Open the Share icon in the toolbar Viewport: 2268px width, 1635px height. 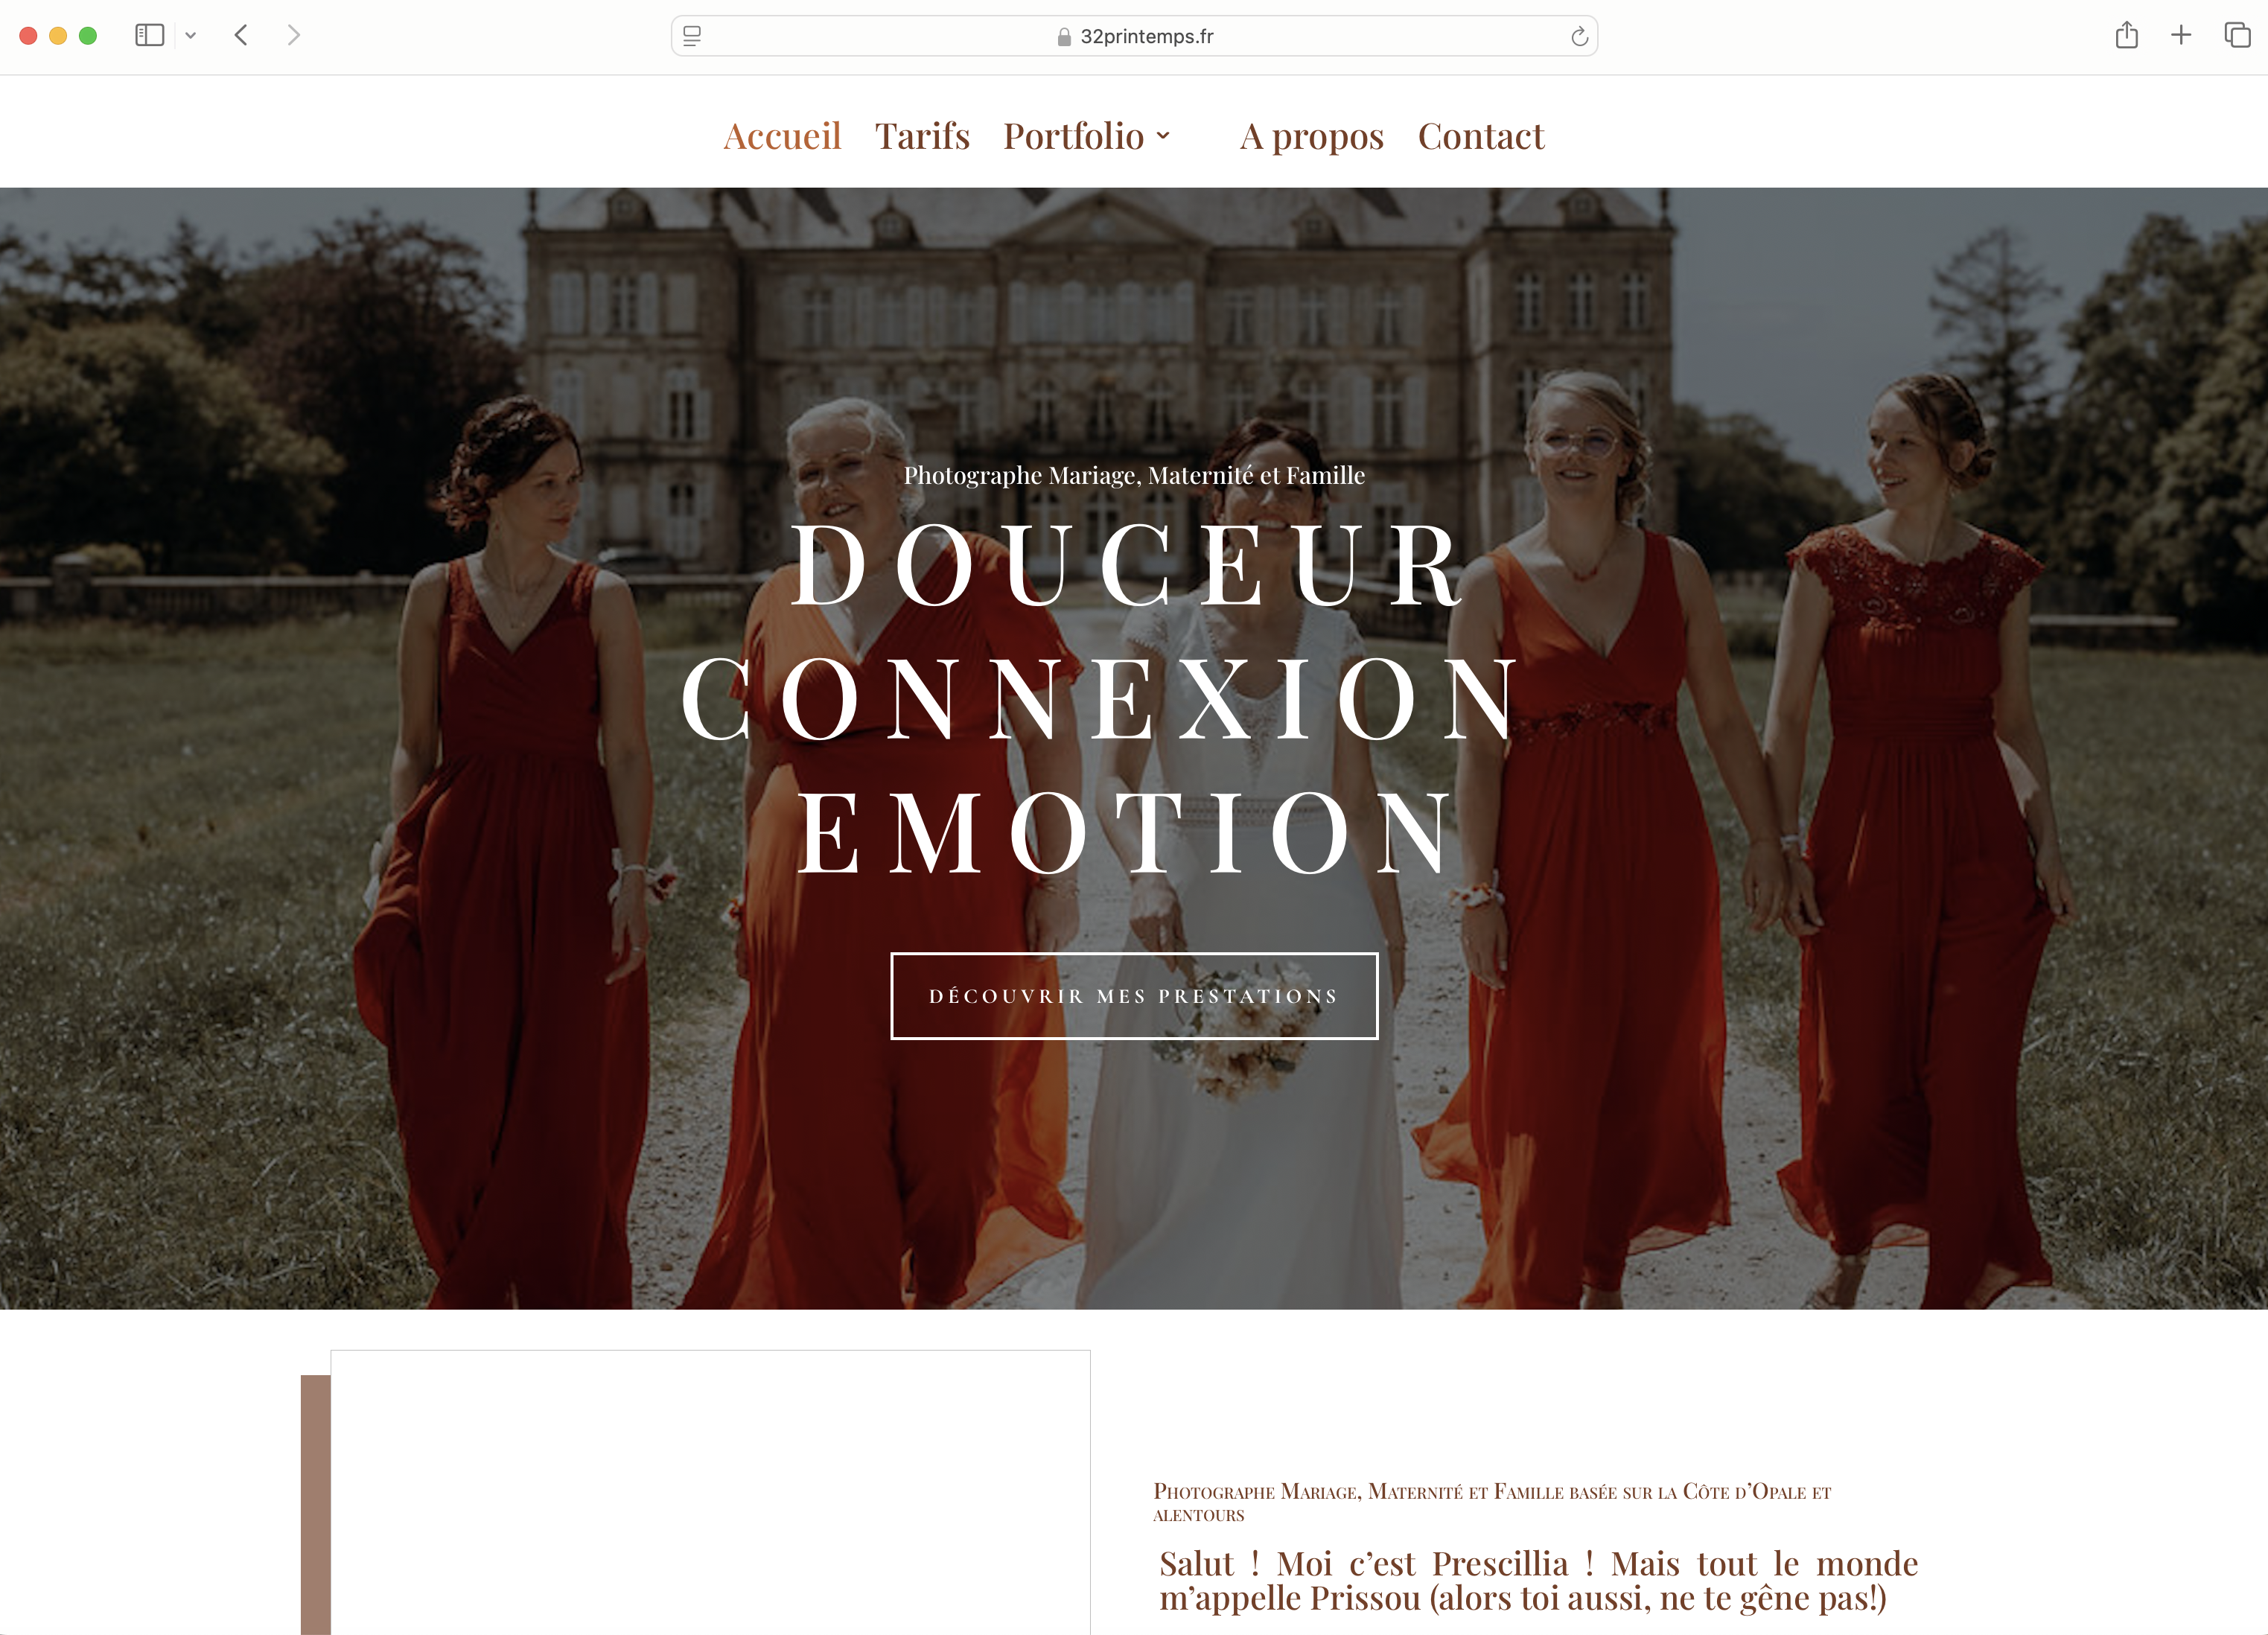(x=2127, y=35)
